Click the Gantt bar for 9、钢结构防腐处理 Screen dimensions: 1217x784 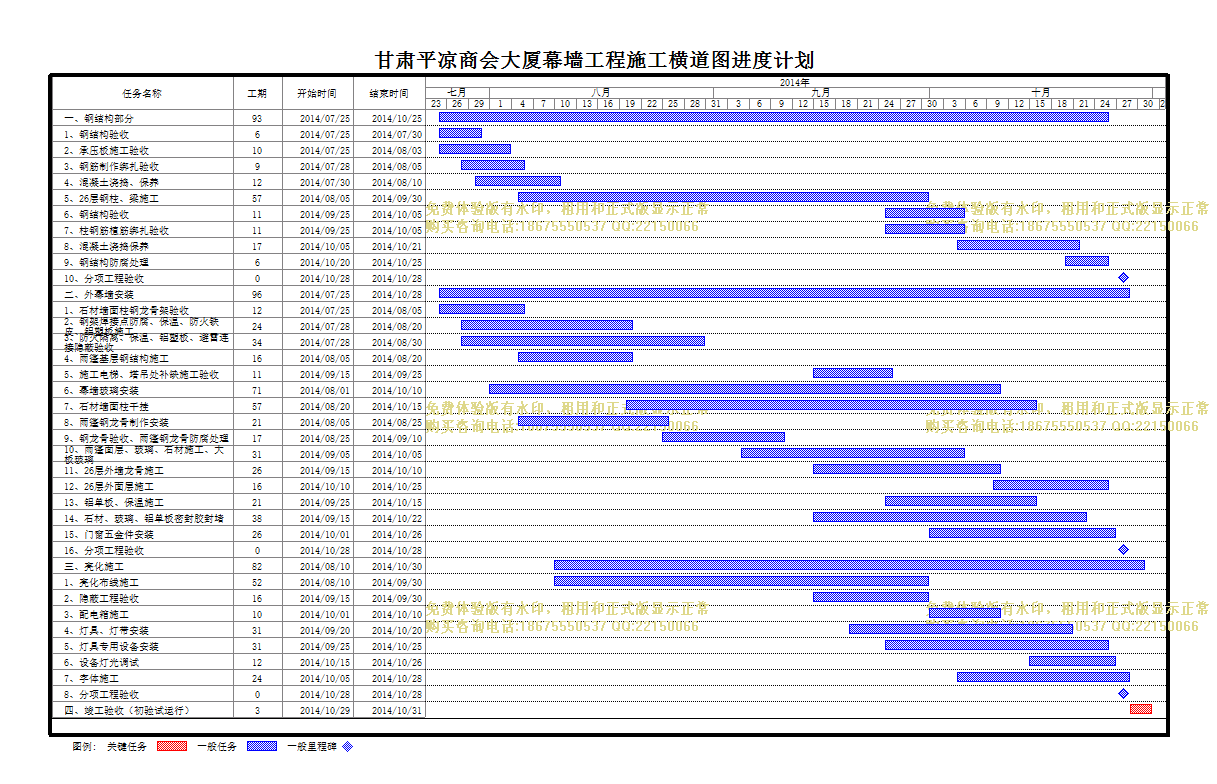coord(1087,261)
